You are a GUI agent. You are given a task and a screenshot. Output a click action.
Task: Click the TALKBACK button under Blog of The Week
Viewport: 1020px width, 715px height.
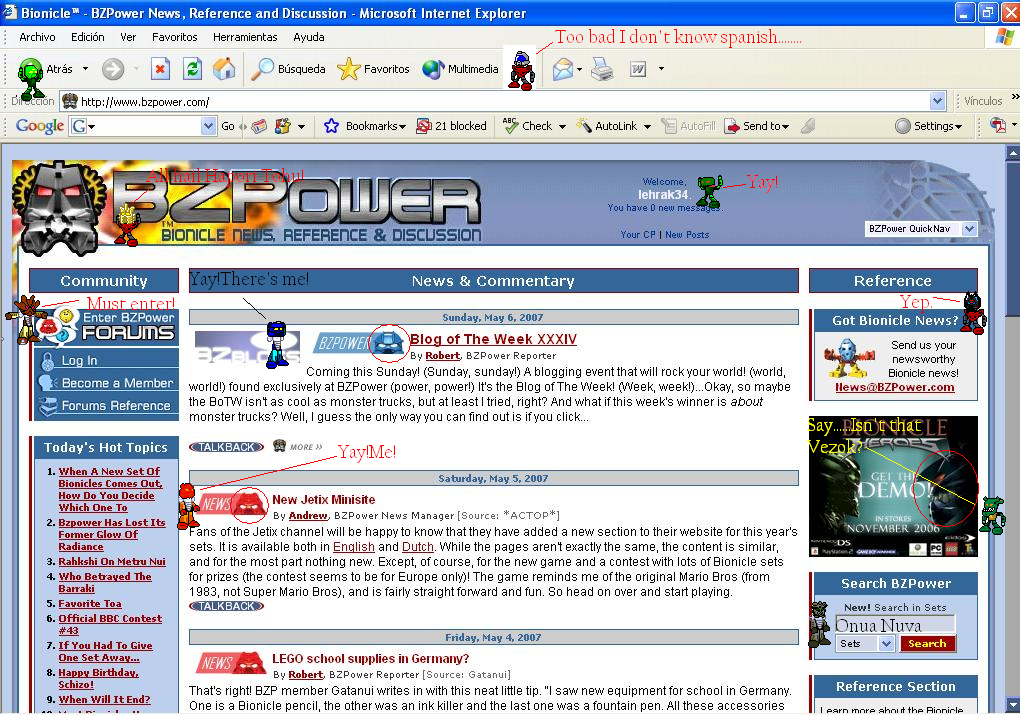(226, 447)
